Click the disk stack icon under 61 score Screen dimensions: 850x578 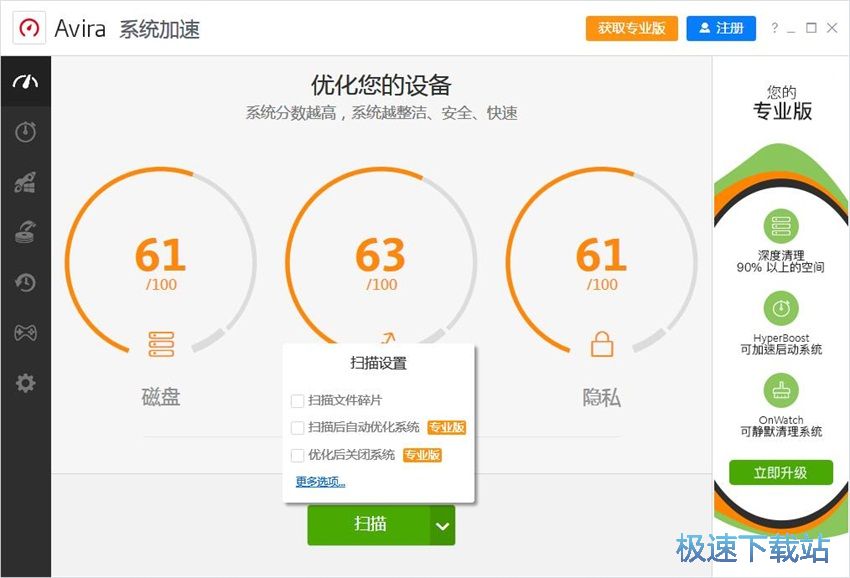pos(161,344)
